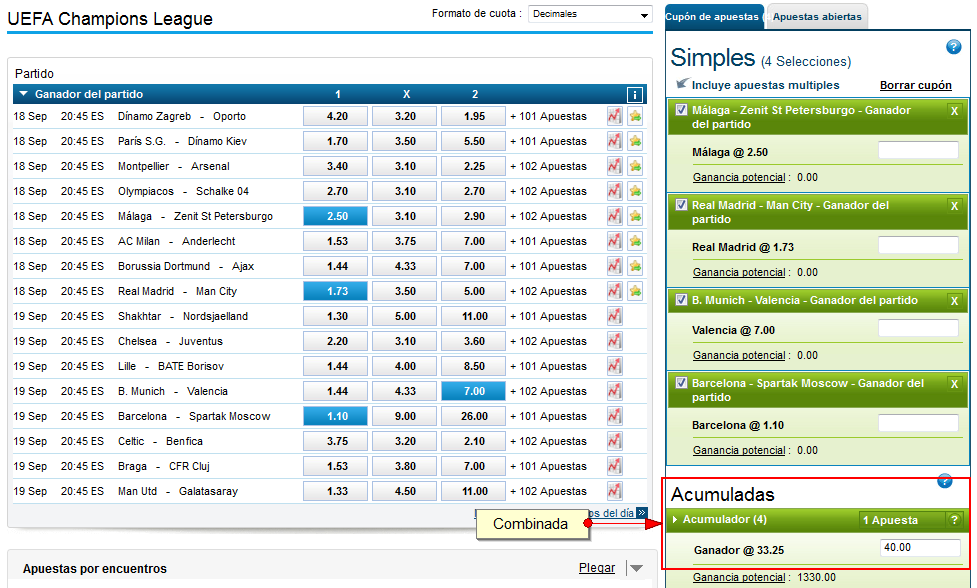The height and width of the screenshot is (588, 977).
Task: Select draw odds 9.00 for Barcelona - Spartak Moscow
Action: pos(404,416)
